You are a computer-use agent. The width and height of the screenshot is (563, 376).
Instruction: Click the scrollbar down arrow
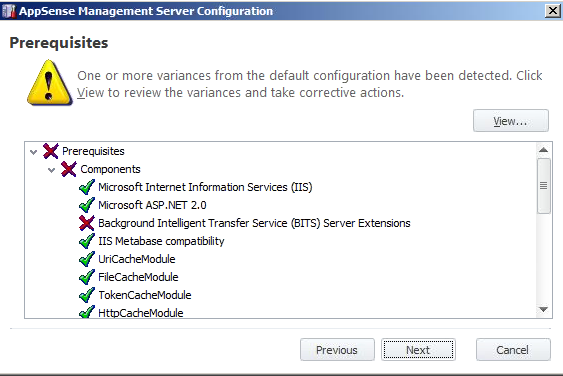(543, 309)
